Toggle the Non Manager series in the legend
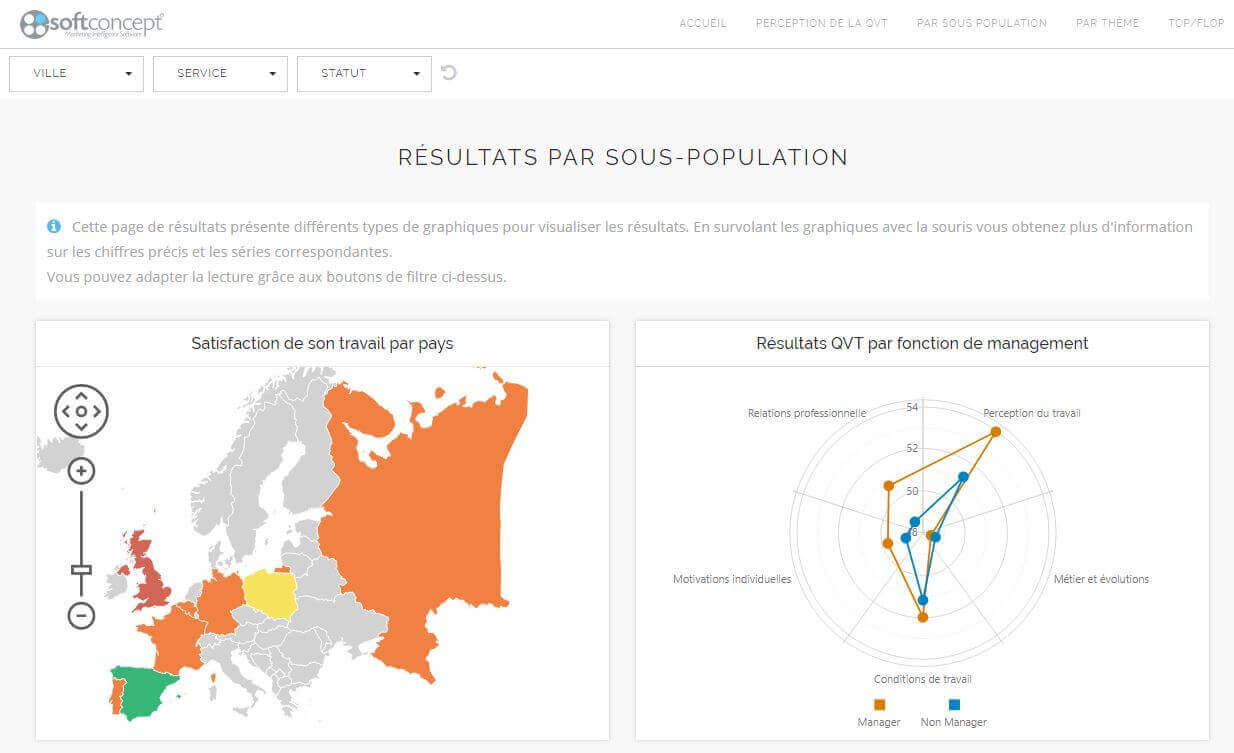Screen dimensions: 1234x753 pyautogui.click(x=954, y=705)
